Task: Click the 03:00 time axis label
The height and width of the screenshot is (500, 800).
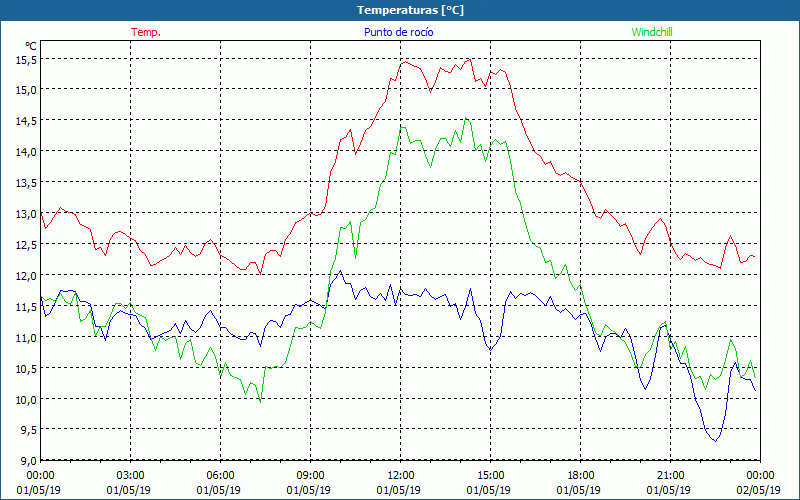Action: coord(131,476)
